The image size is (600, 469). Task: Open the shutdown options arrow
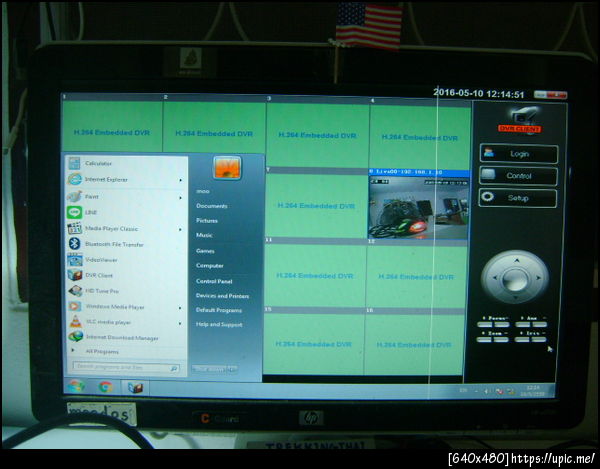[233, 369]
